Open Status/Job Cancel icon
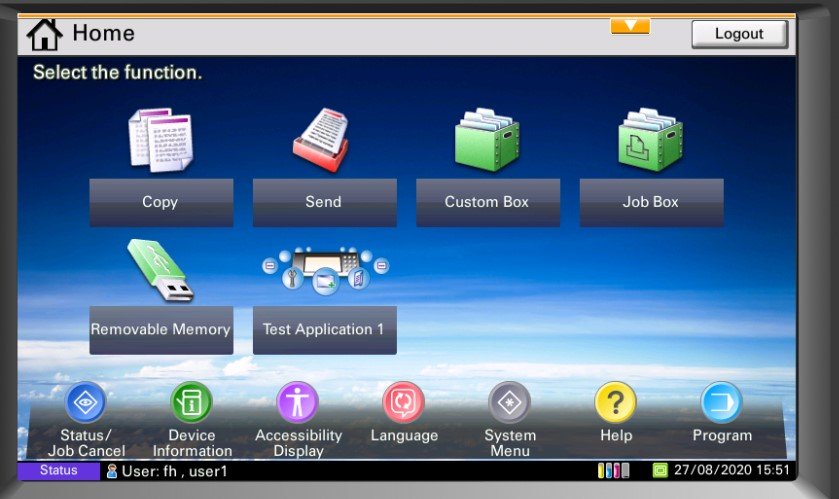839x499 pixels. (86, 402)
